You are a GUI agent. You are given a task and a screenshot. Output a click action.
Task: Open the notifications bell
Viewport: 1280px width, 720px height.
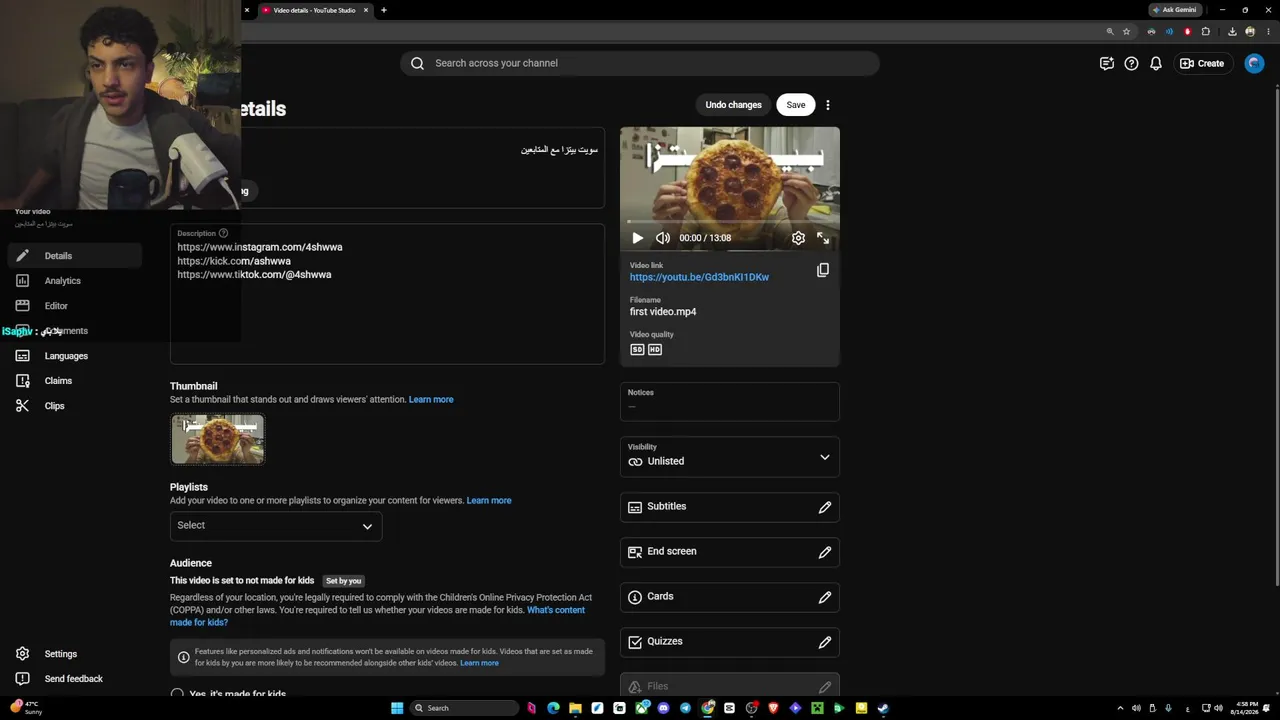point(1156,63)
